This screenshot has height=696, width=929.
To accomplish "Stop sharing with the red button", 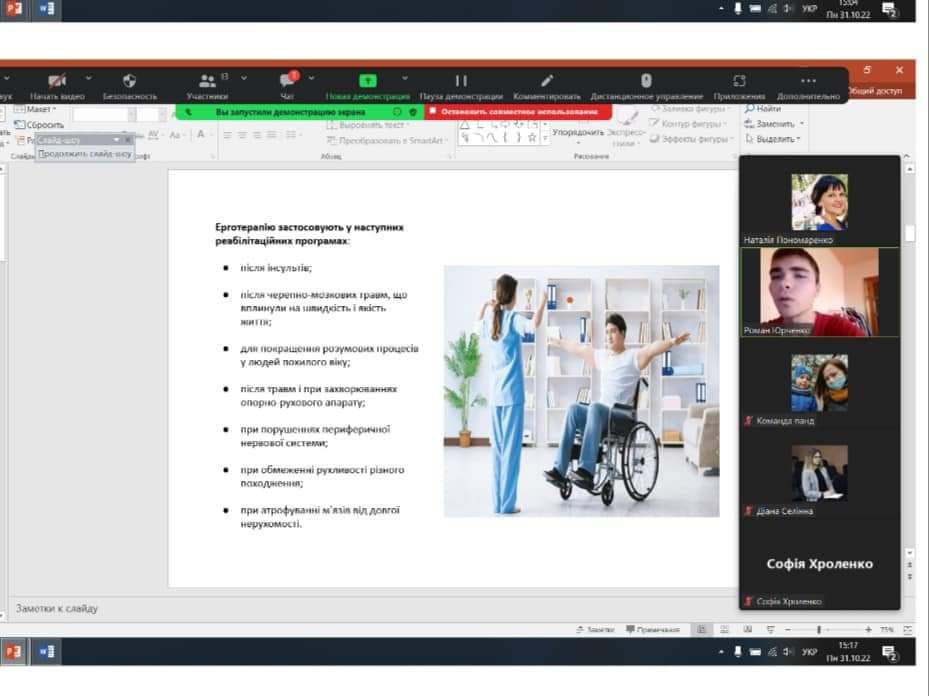I will pos(519,112).
